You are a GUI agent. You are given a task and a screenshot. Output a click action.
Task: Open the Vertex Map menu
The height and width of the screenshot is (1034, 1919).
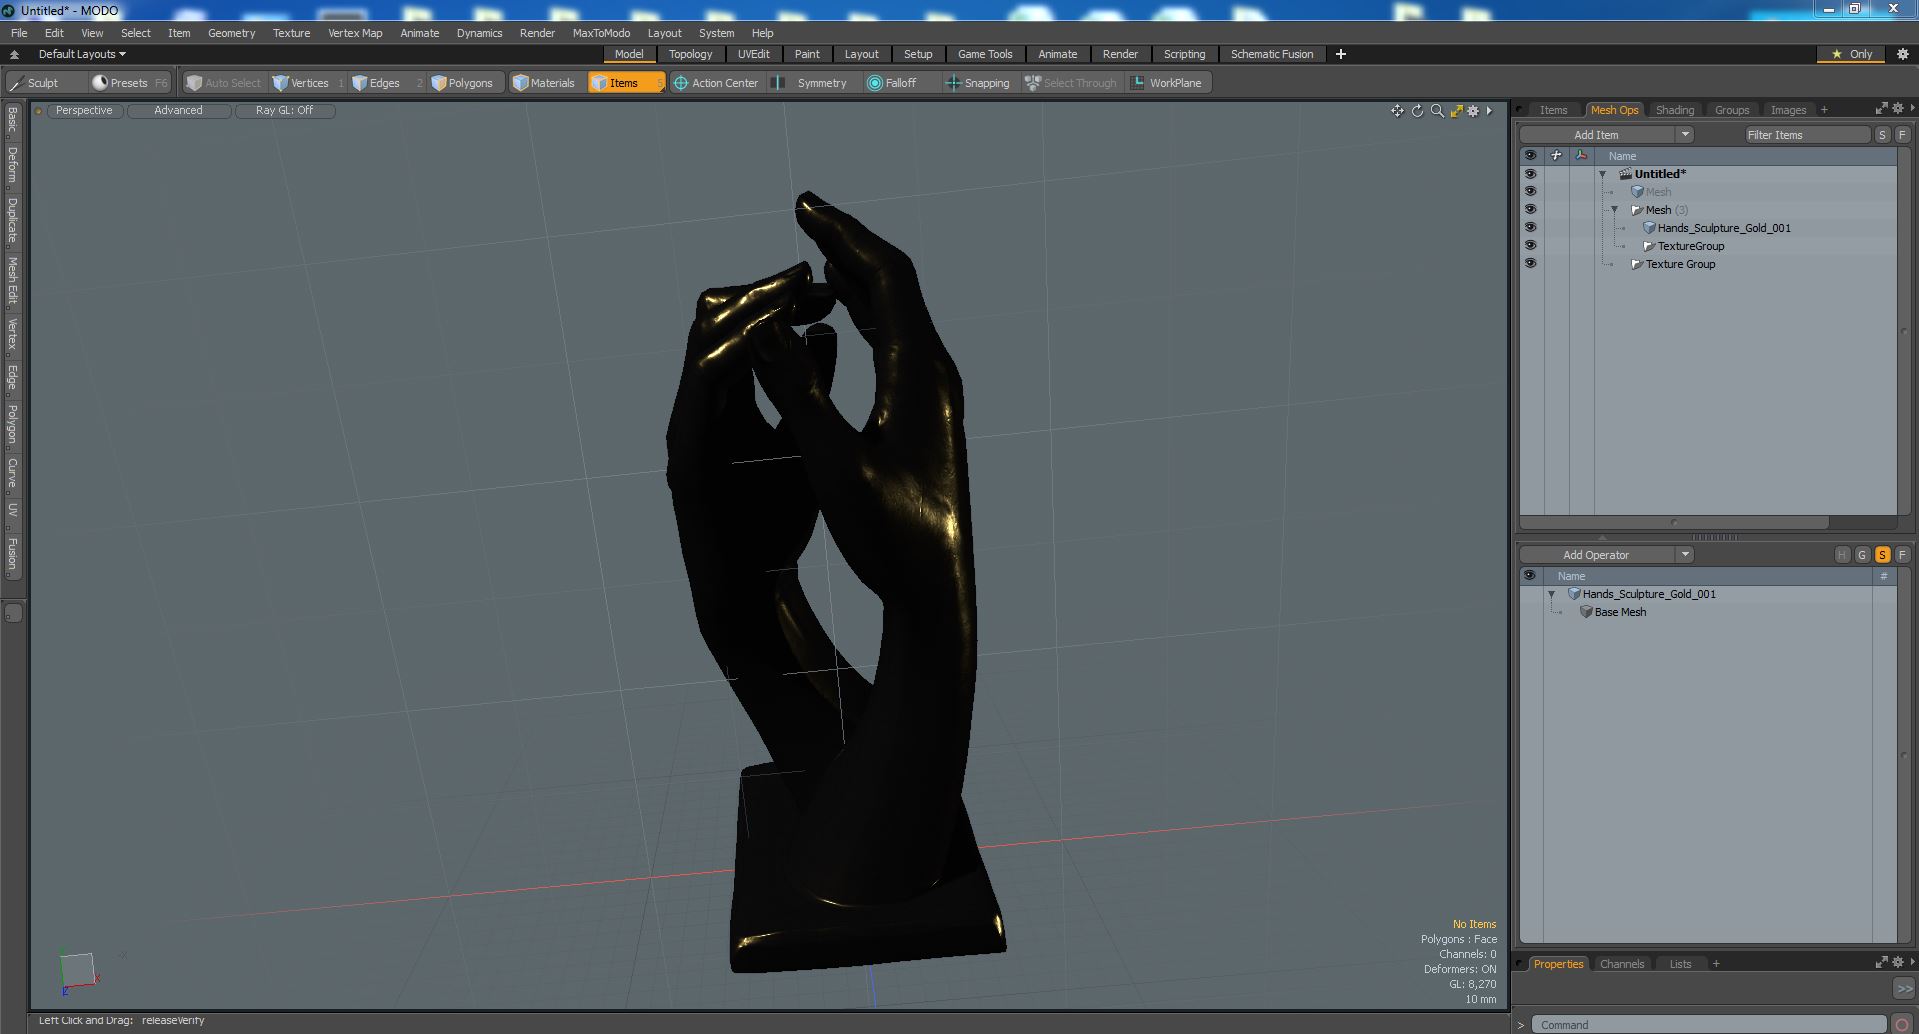pyautogui.click(x=355, y=33)
